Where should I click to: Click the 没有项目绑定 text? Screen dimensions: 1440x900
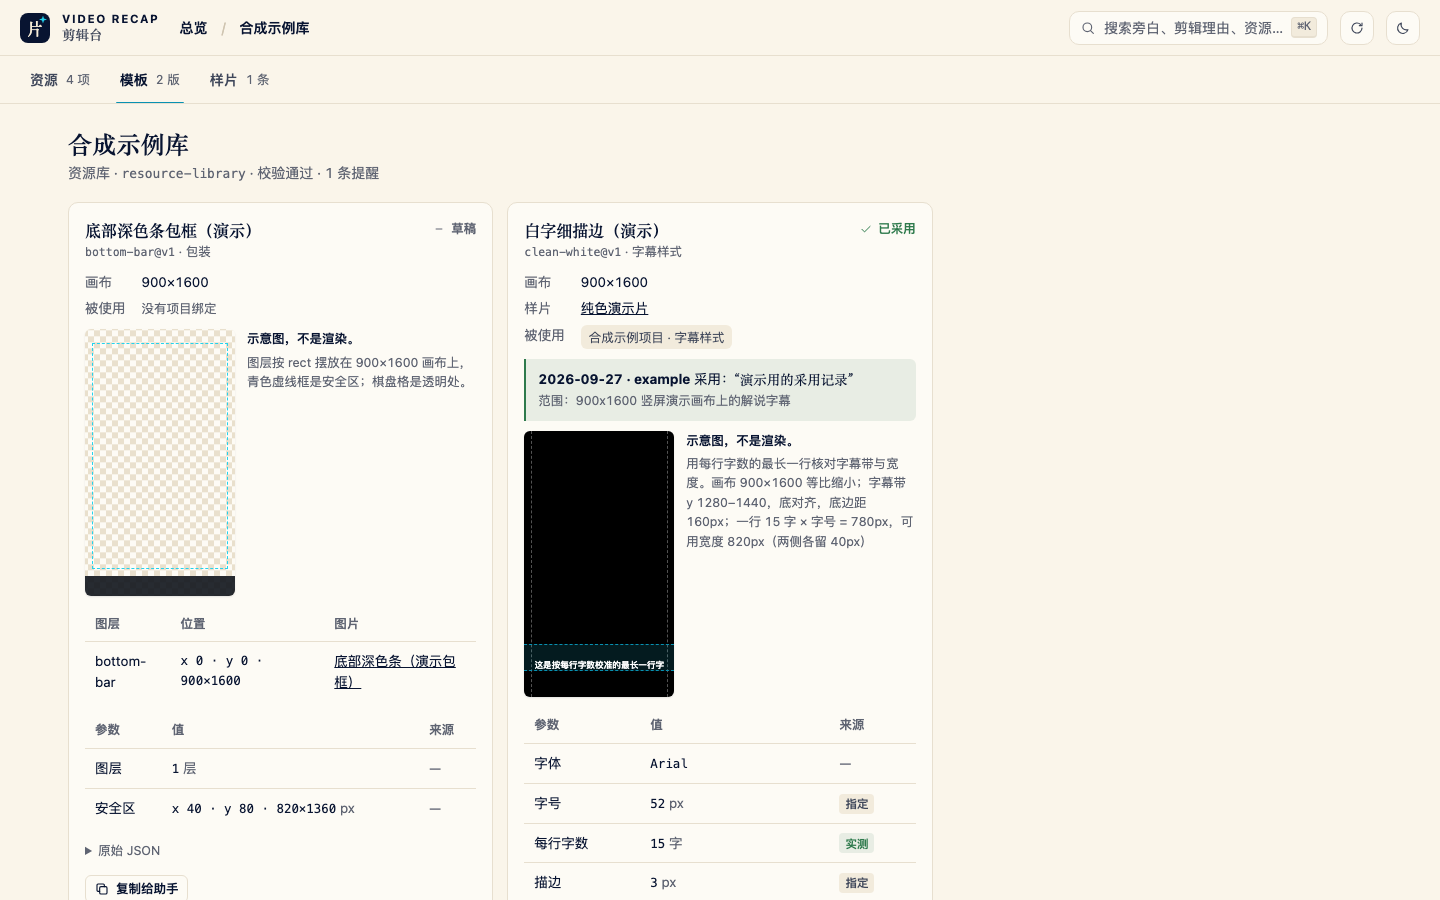[179, 309]
